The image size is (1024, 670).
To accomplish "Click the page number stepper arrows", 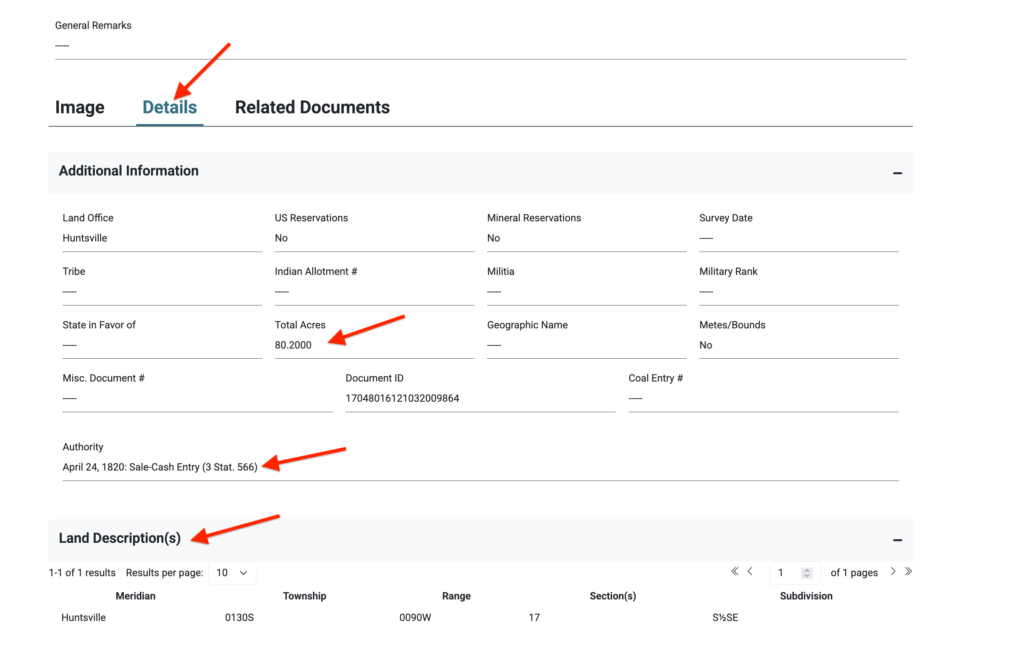I will pos(807,573).
